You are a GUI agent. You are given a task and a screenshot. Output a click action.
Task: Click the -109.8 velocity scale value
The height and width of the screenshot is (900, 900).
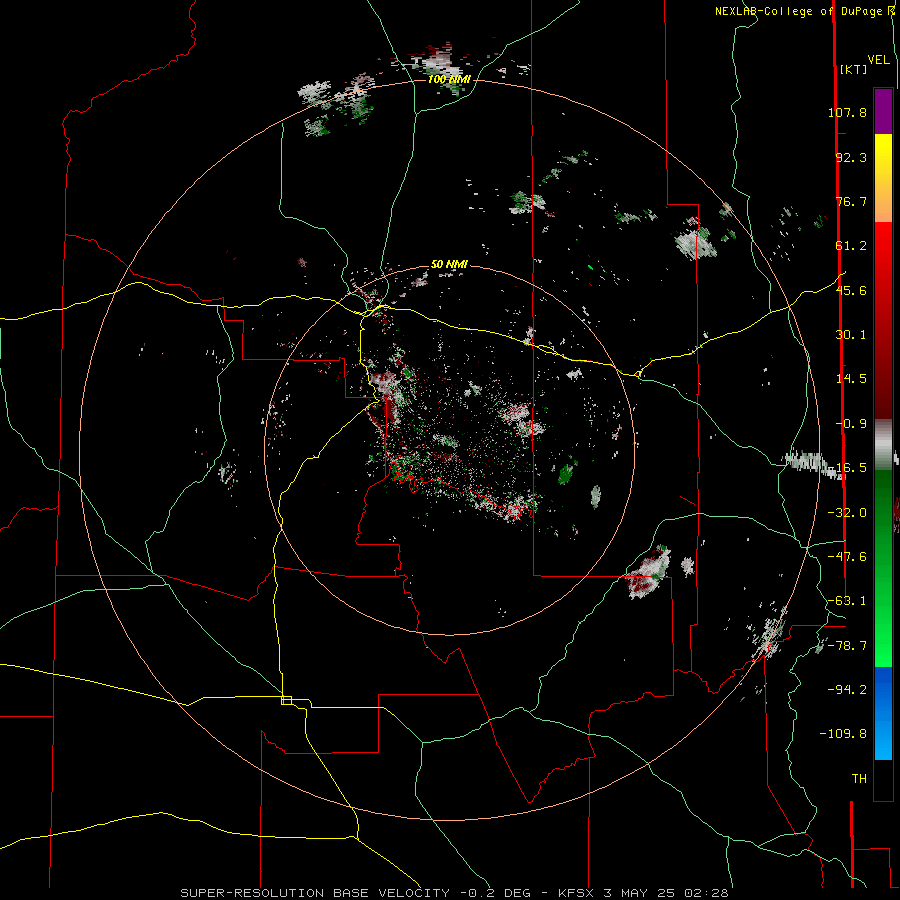pos(843,734)
